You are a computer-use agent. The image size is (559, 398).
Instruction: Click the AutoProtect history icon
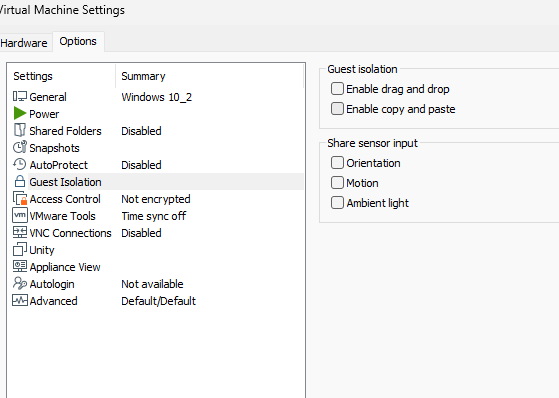[20, 164]
